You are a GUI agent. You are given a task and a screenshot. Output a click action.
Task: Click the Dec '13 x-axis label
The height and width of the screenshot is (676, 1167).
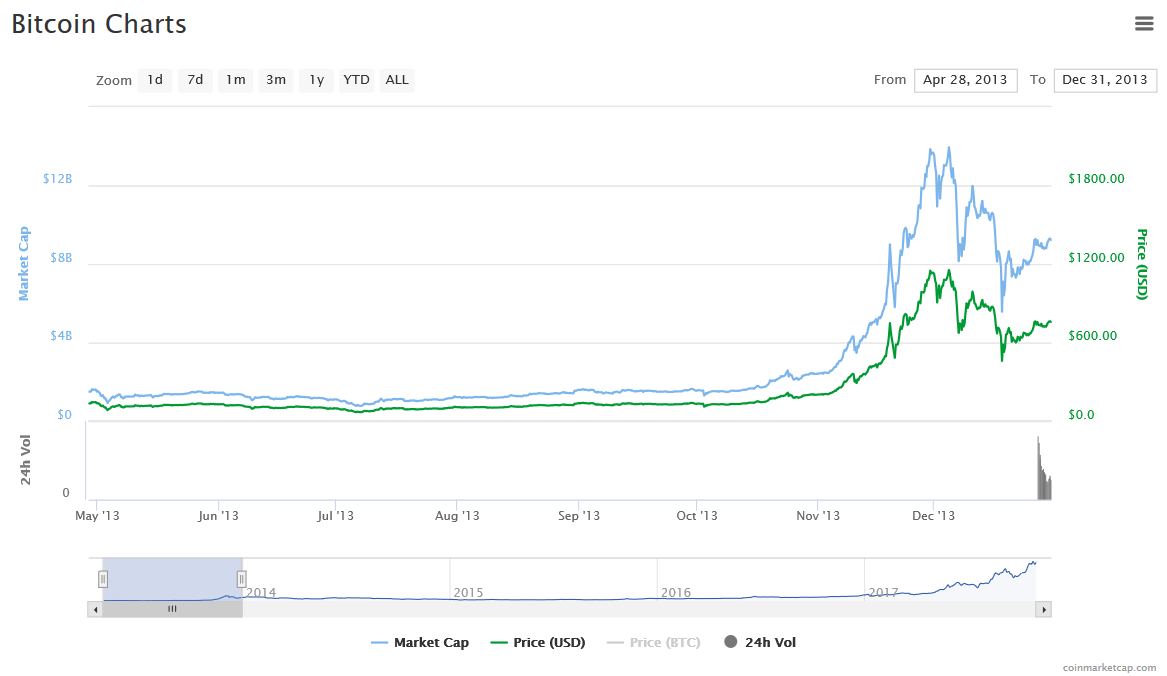tap(933, 515)
